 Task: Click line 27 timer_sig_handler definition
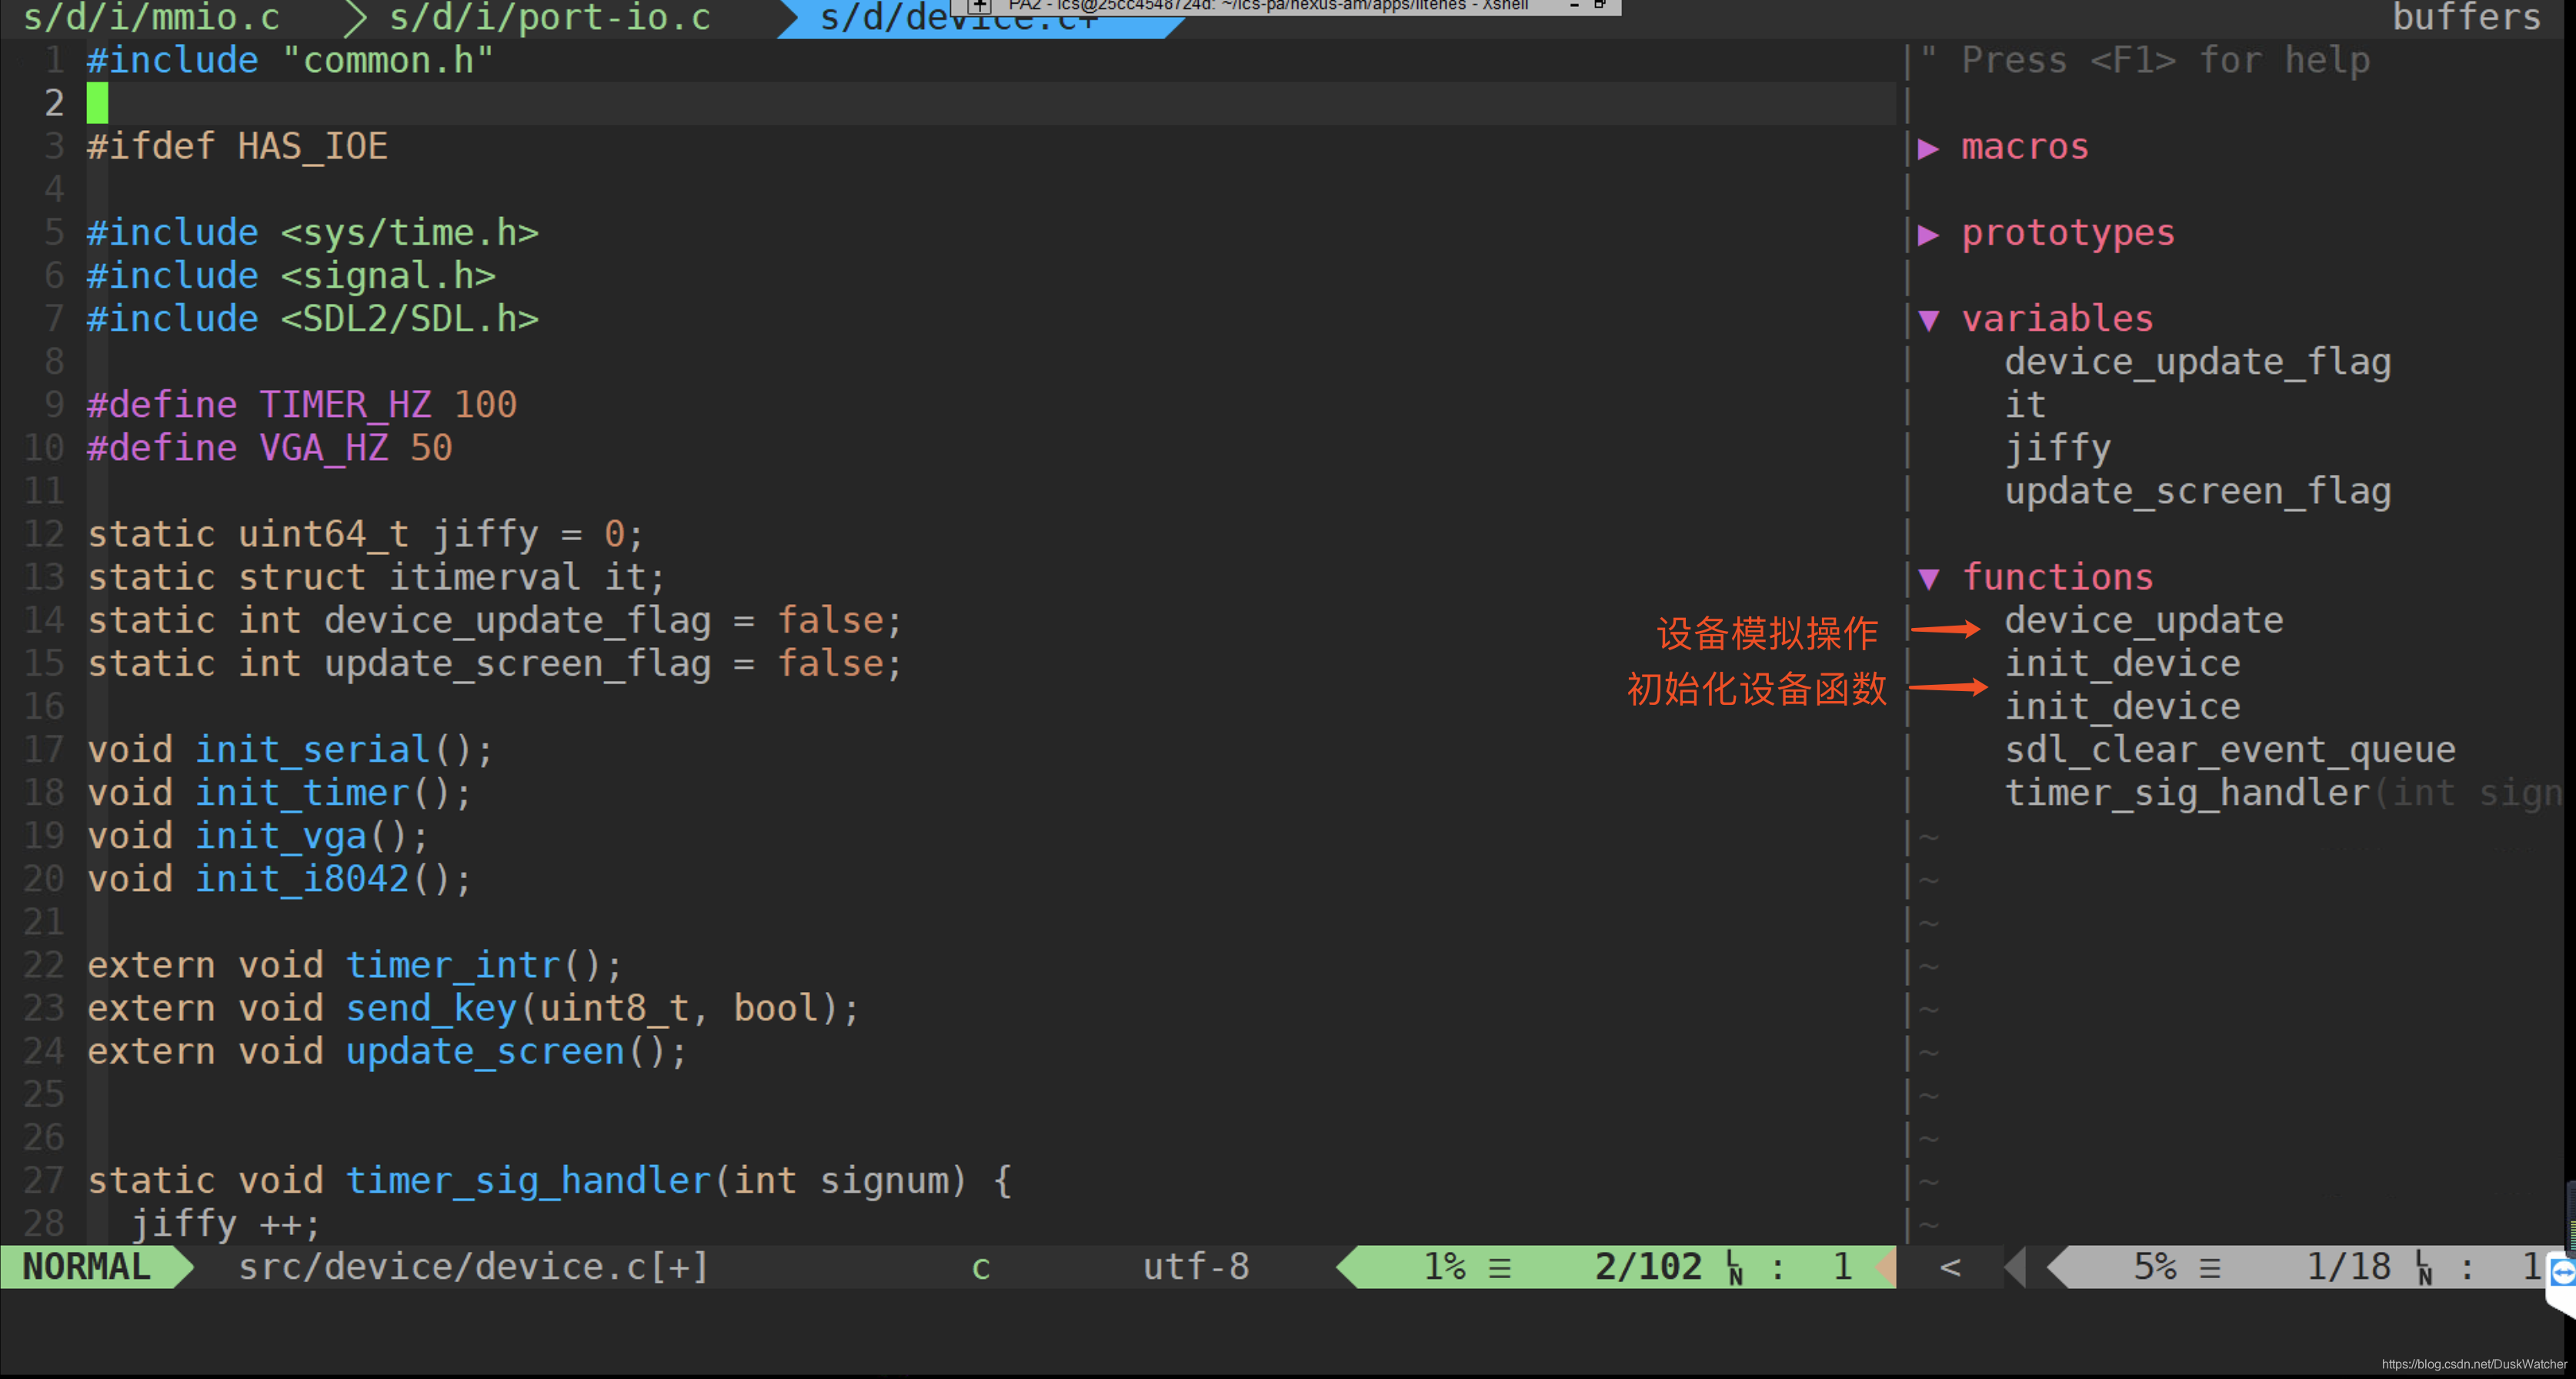point(527,1181)
